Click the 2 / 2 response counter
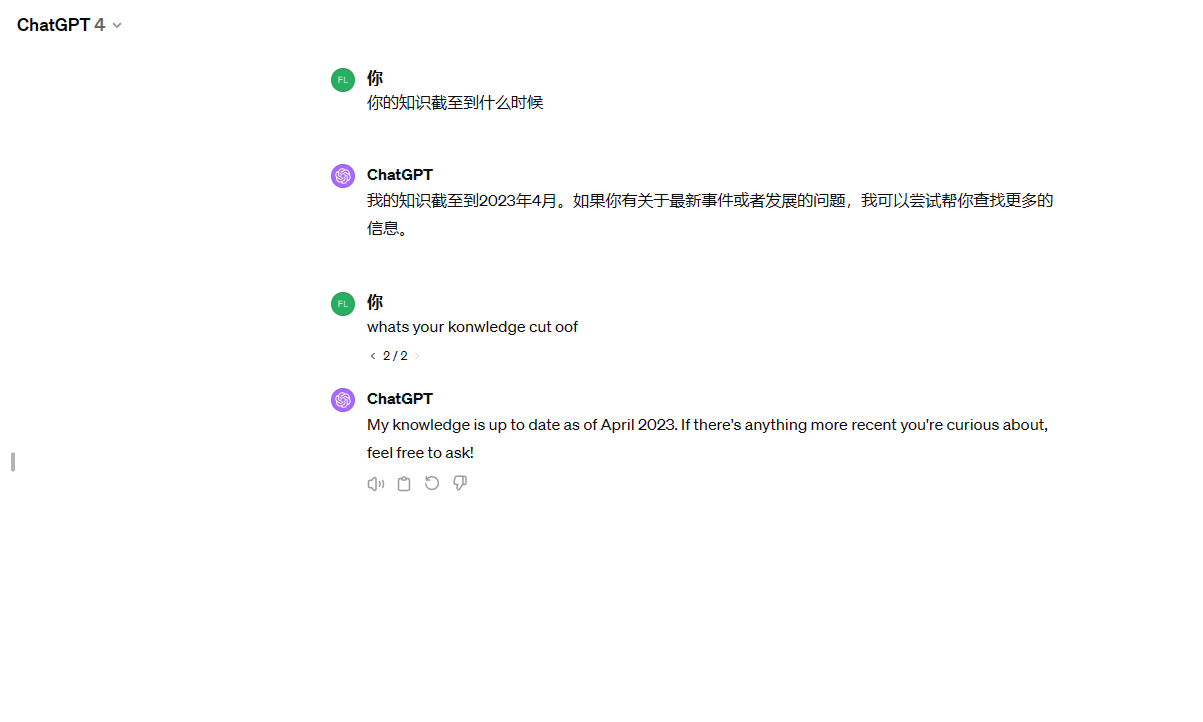 coord(395,356)
